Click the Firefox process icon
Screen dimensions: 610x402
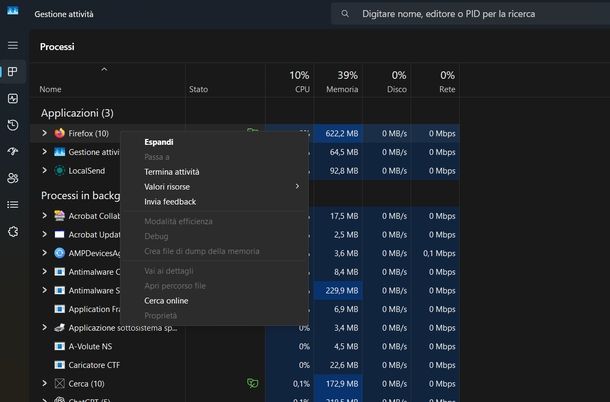(x=60, y=133)
